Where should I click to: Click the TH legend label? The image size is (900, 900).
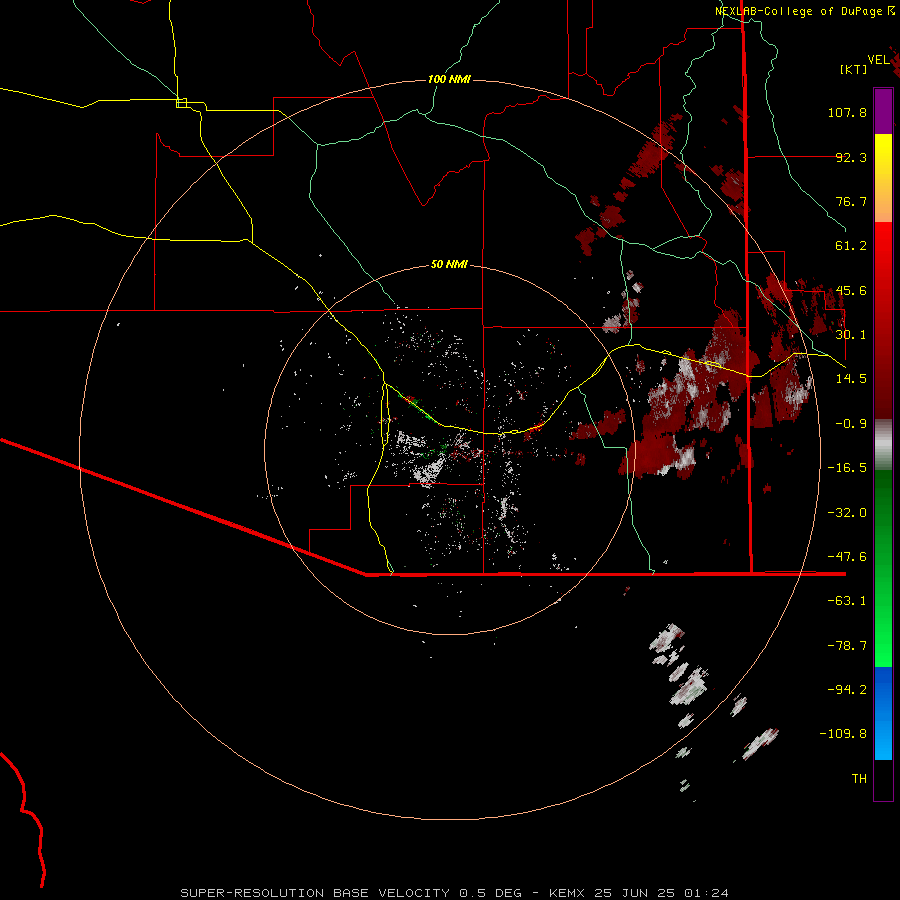[859, 779]
